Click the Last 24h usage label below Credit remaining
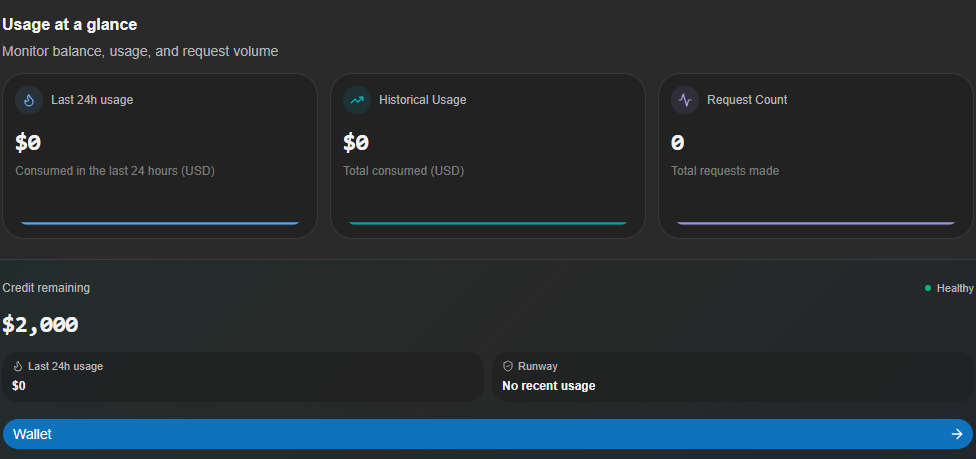This screenshot has width=976, height=459. [65, 366]
